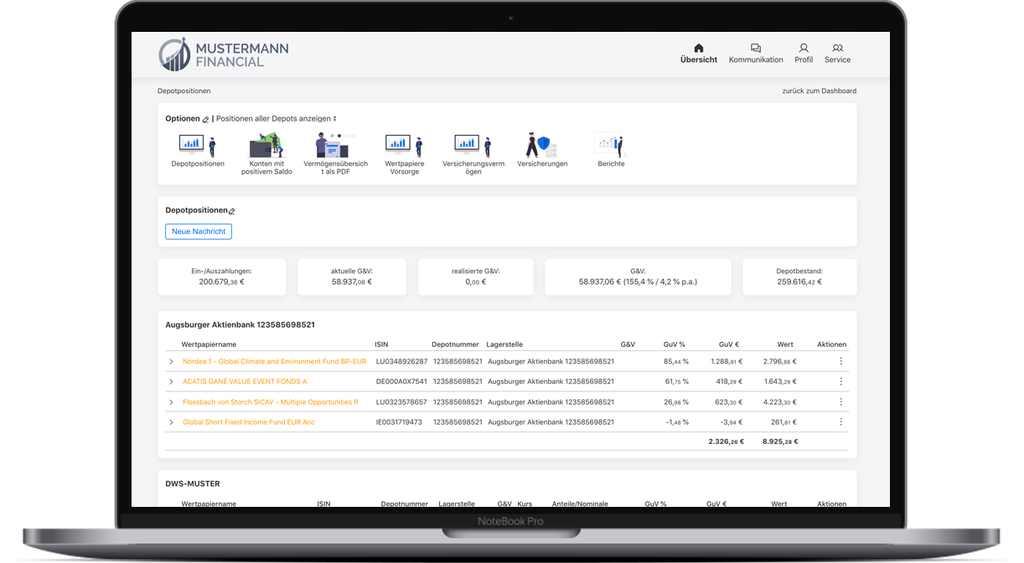
Task: Open 'Positionen aller Depots anzeigen' dropdown
Action: click(x=276, y=119)
